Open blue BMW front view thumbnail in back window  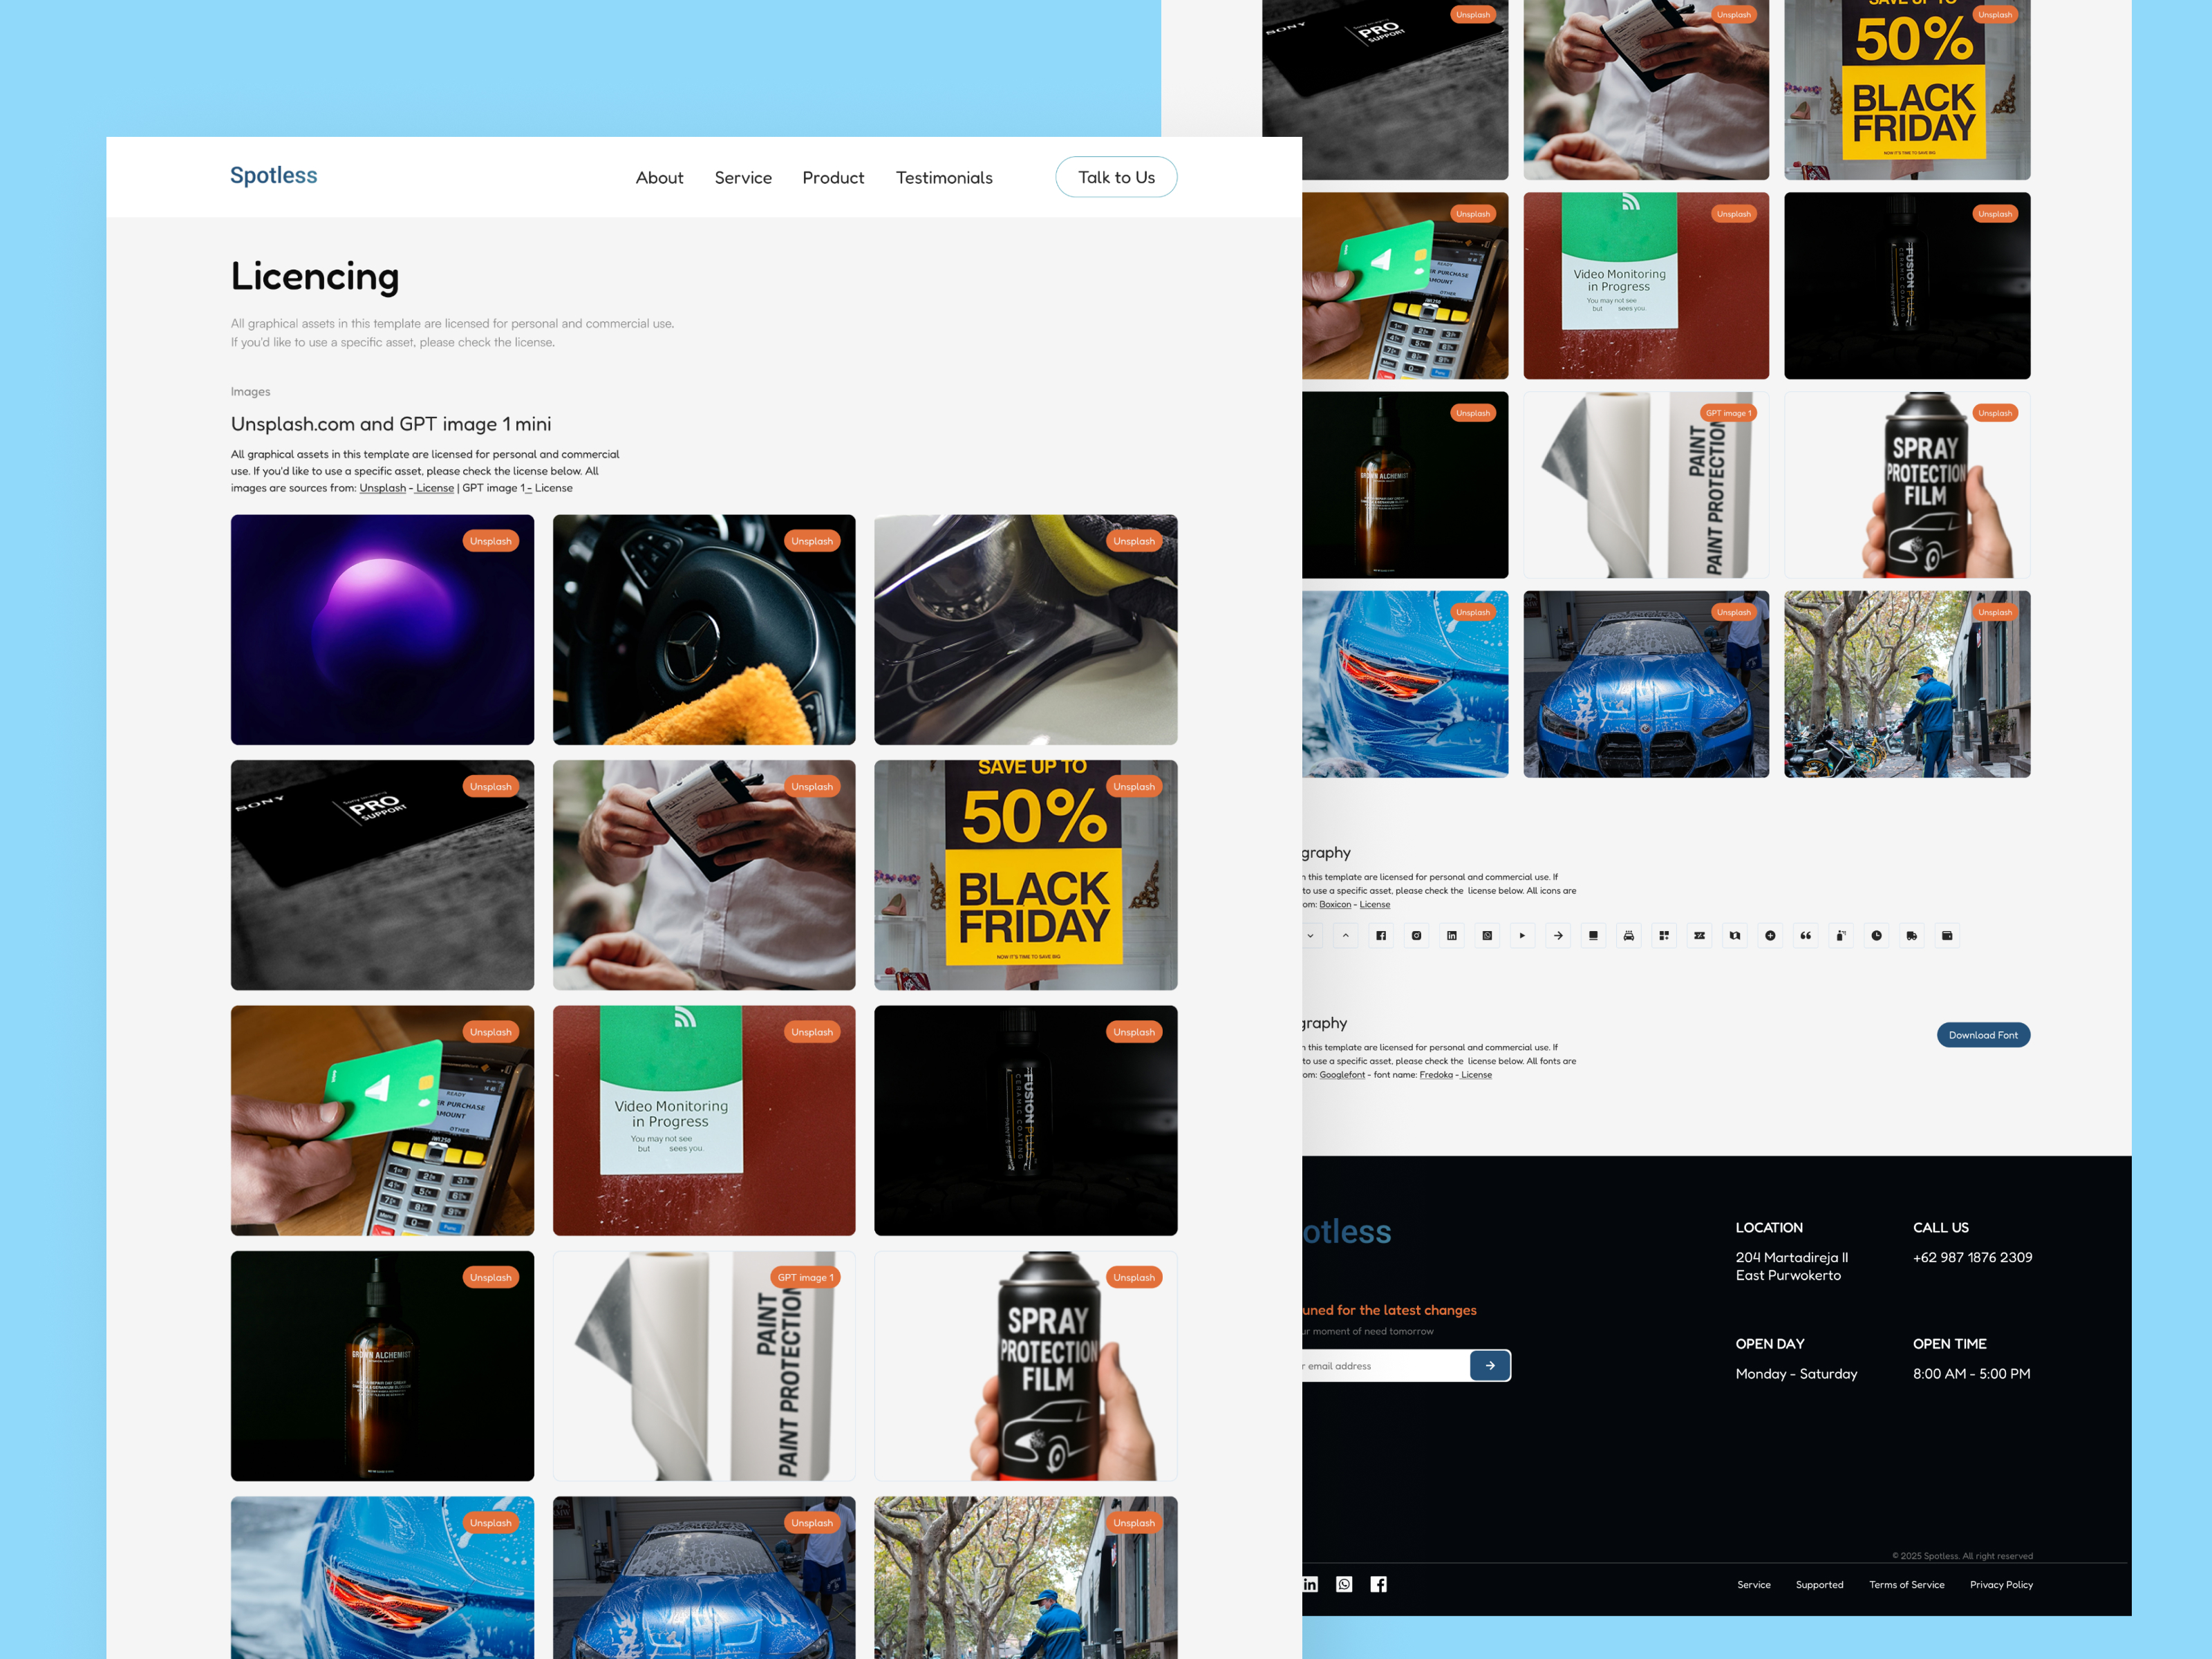pos(1646,684)
